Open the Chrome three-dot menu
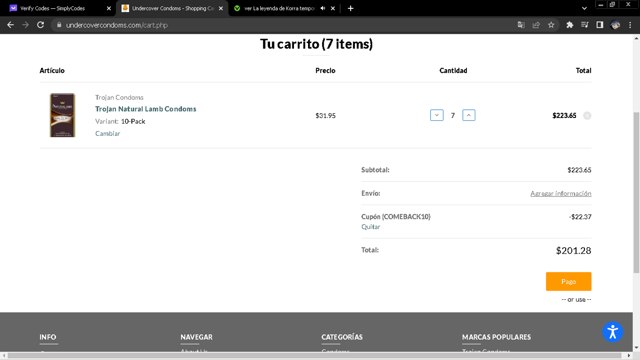This screenshot has width=640, height=360. click(x=630, y=25)
